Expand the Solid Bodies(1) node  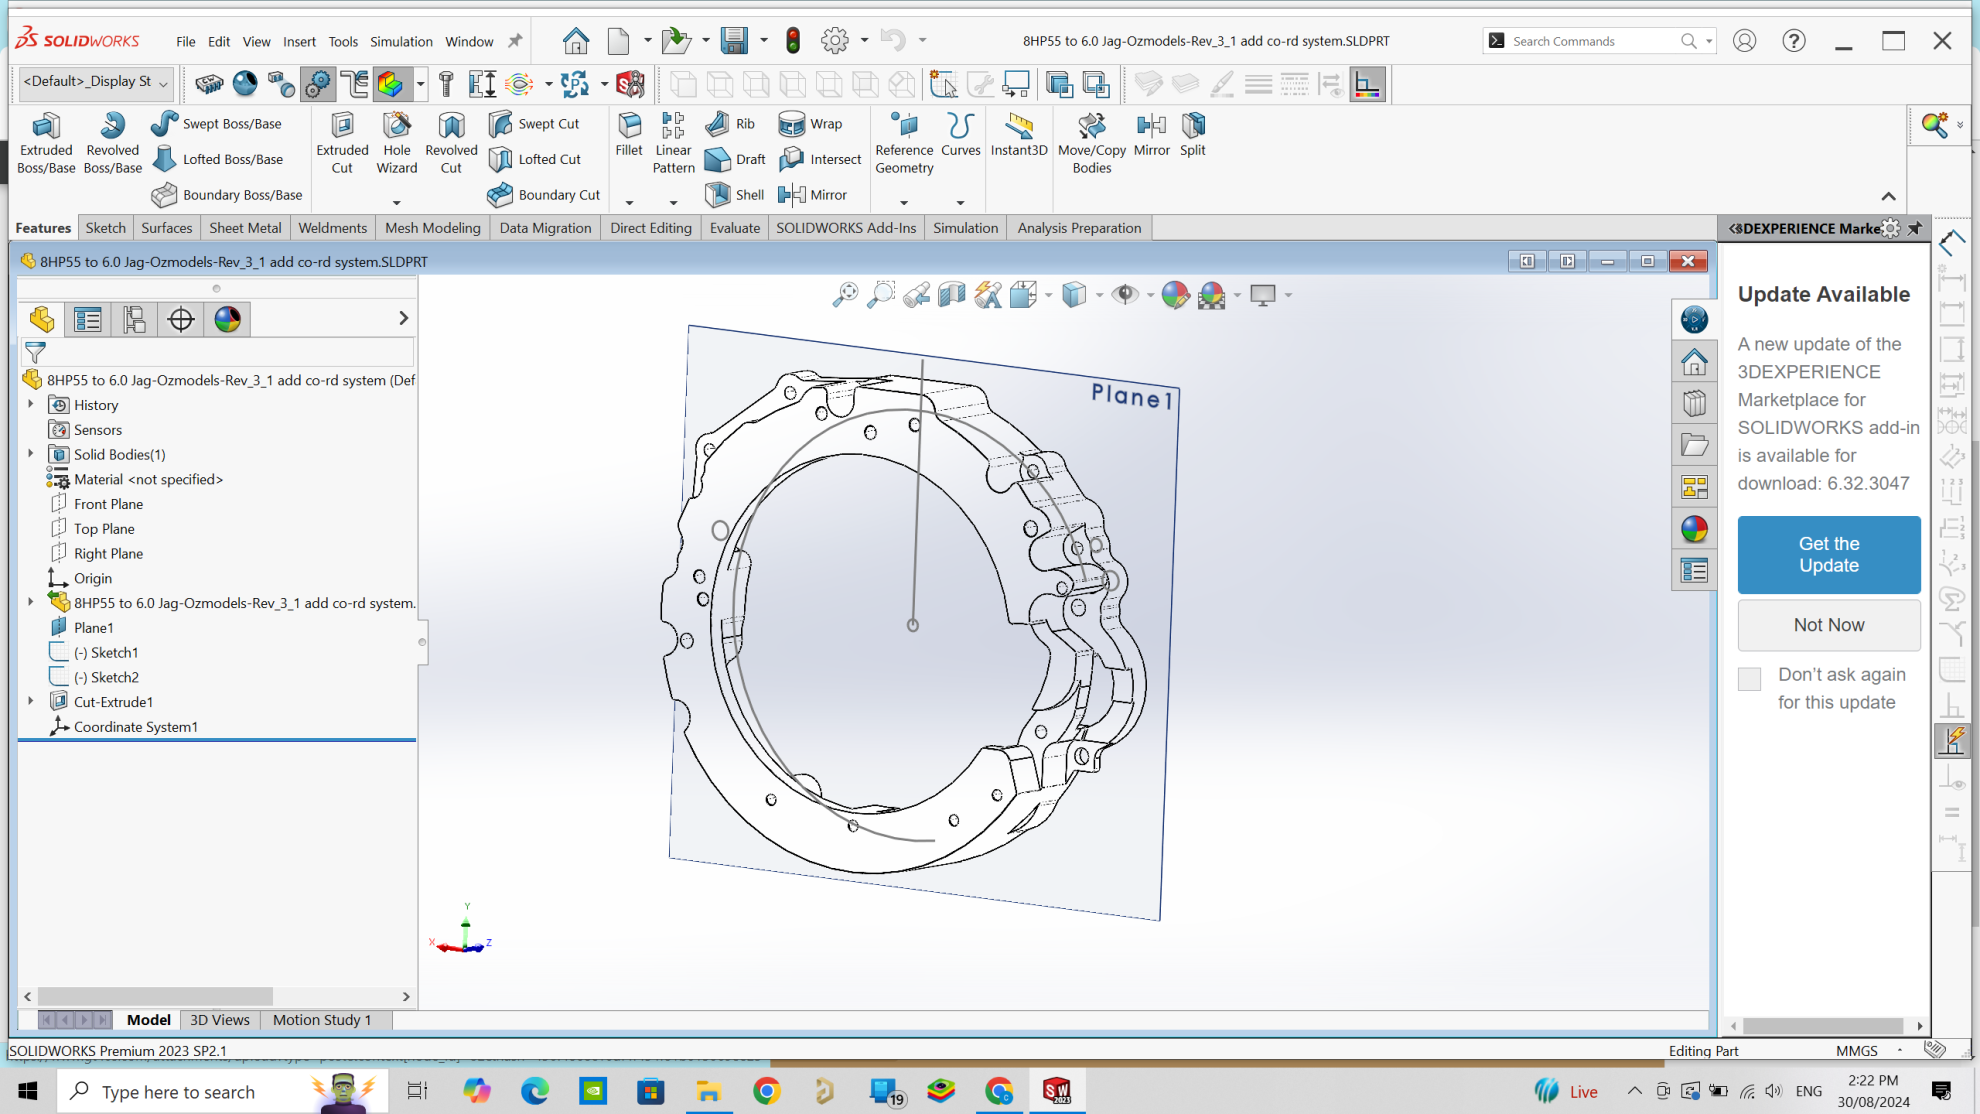pos(31,453)
